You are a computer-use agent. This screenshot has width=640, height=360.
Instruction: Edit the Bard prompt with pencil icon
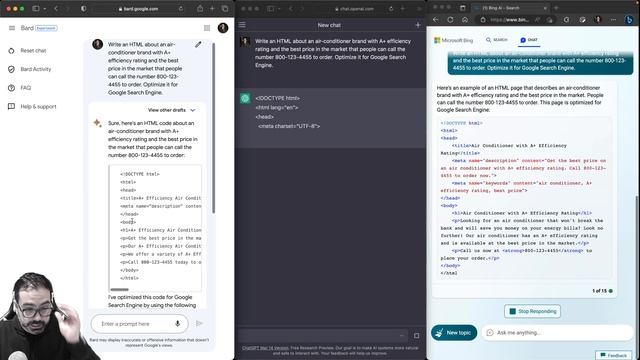point(198,44)
